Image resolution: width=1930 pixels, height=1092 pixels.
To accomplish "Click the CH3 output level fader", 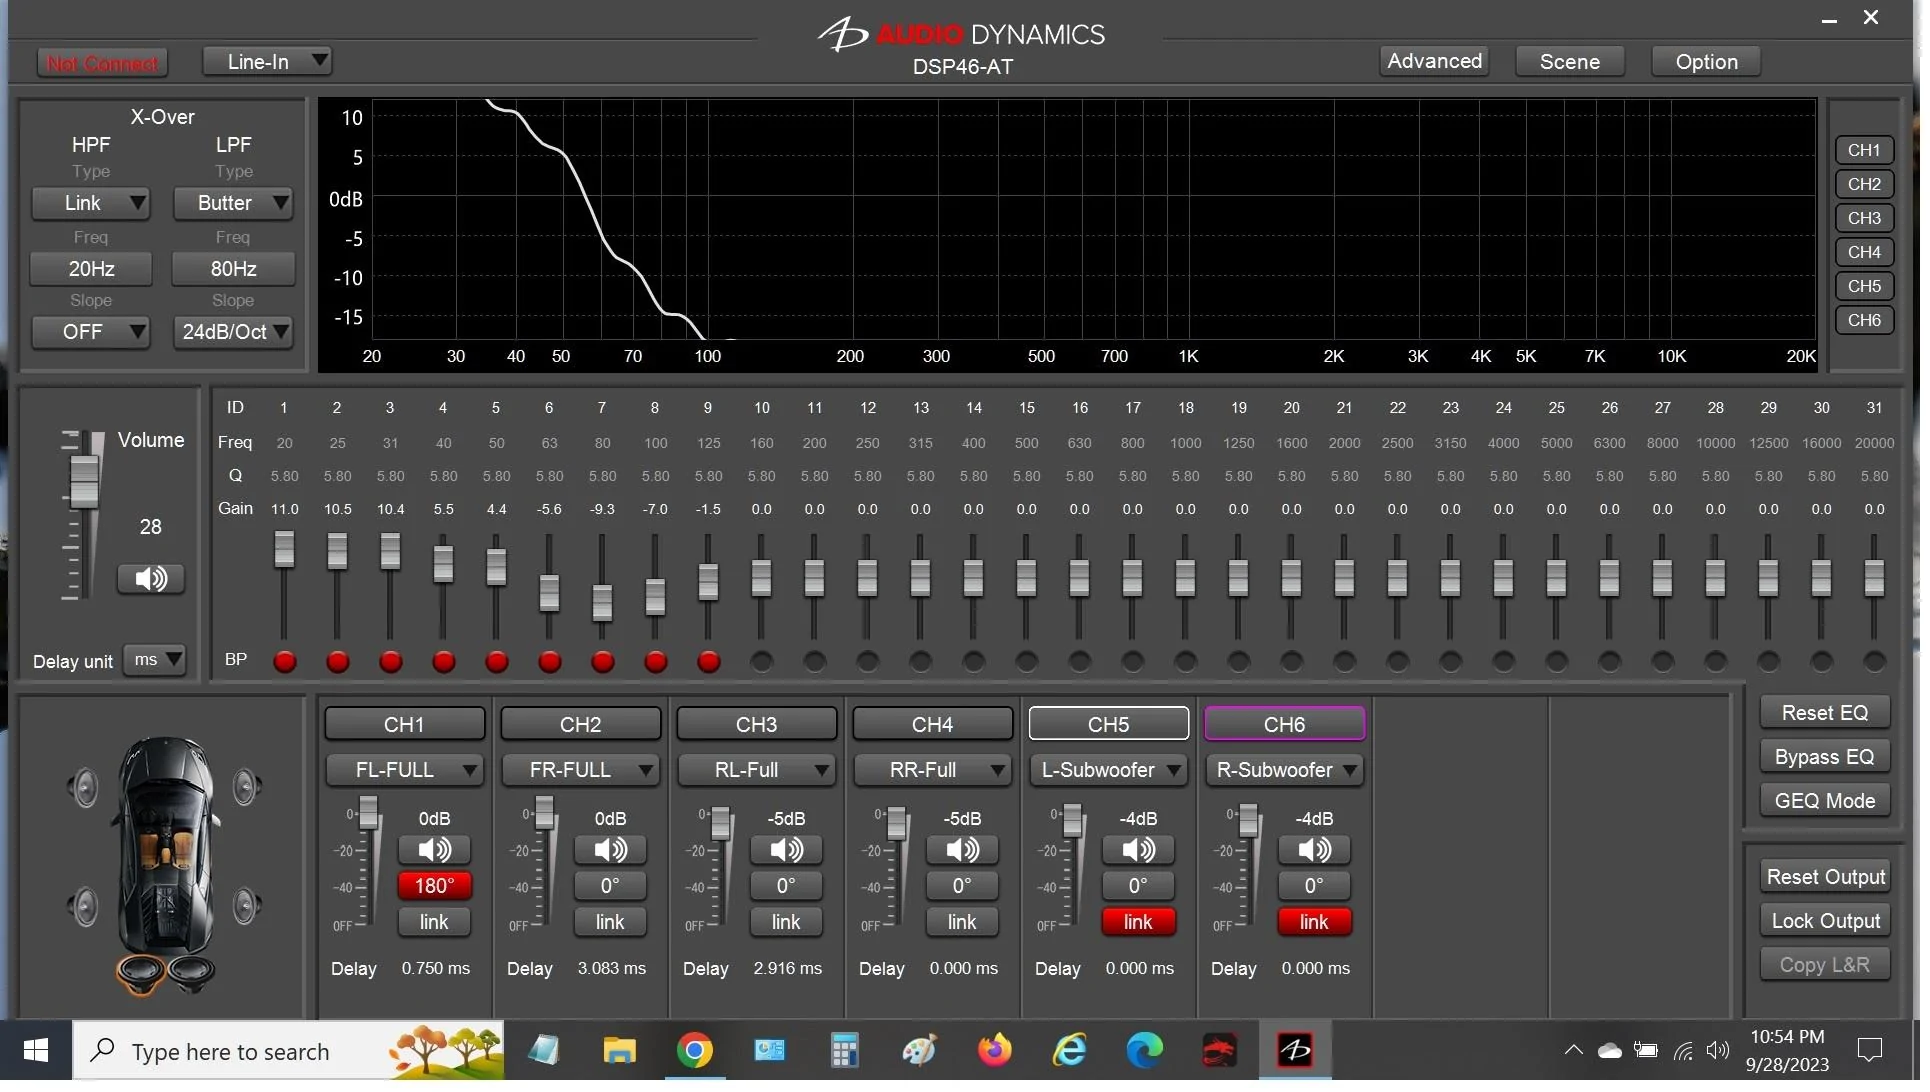I will [x=721, y=826].
